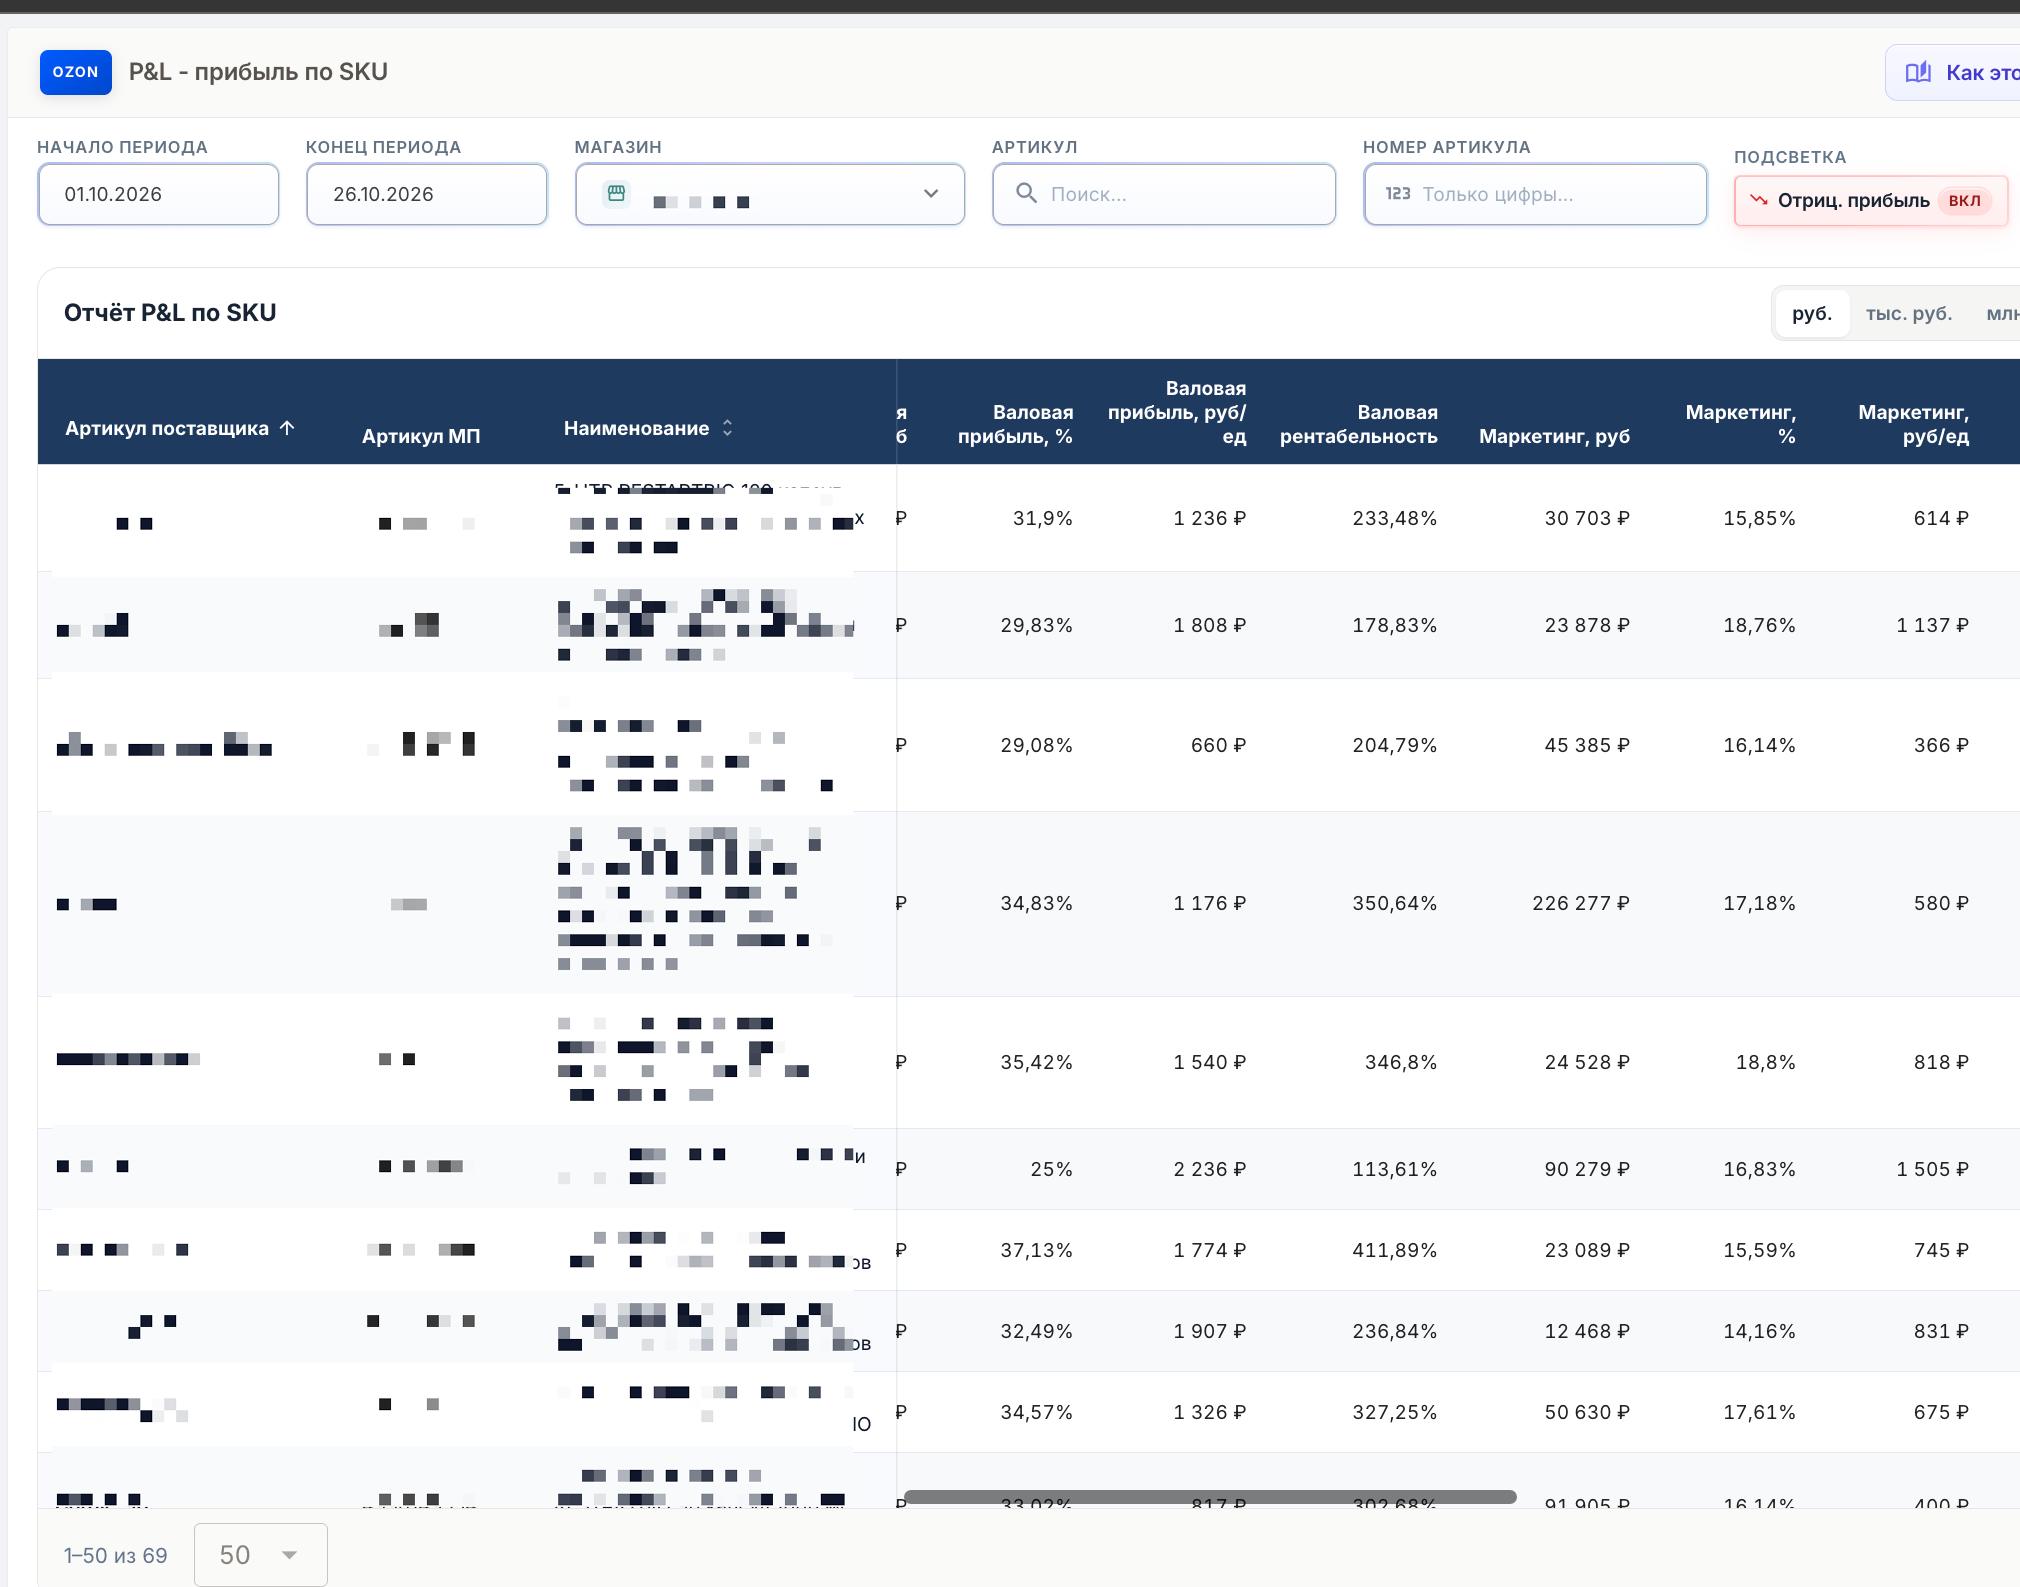Click the Артикул МП column header
Viewport: 2020px width, 1587px height.
(x=421, y=436)
